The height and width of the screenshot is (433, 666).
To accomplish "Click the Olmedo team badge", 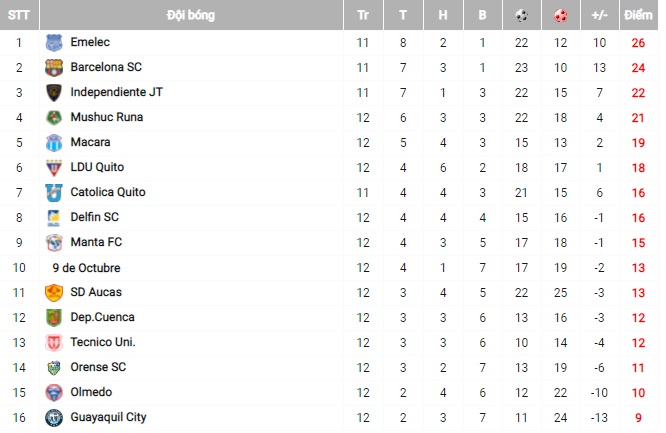I will (54, 393).
